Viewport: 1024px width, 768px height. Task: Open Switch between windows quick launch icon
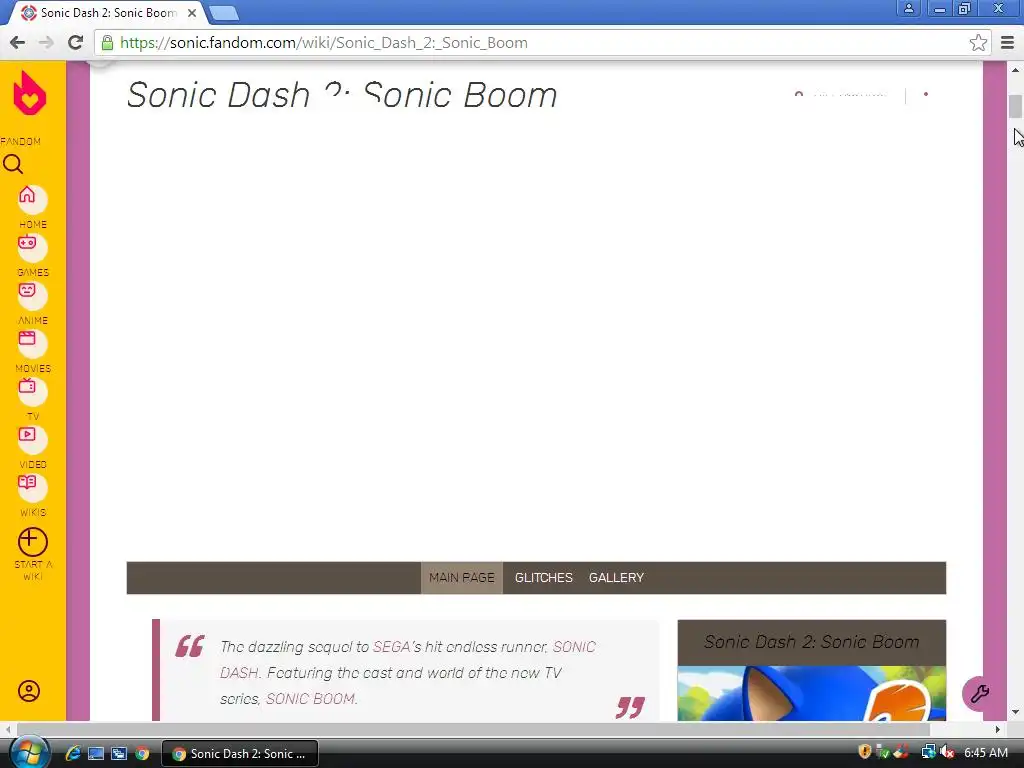tap(119, 754)
